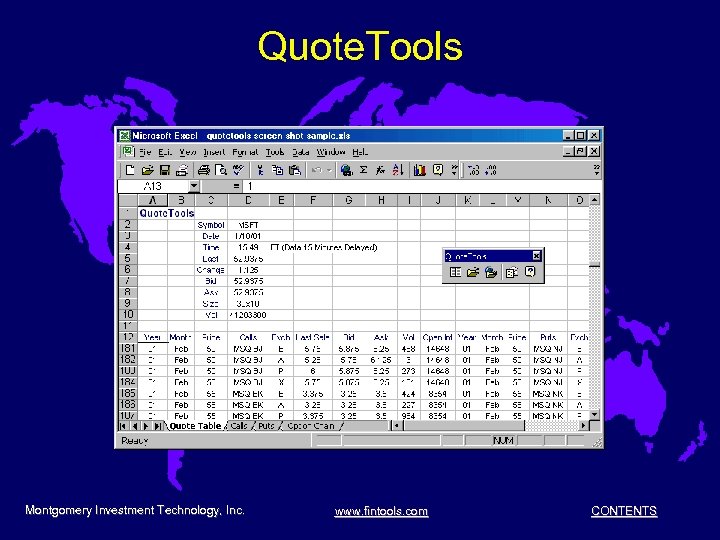Open the Undo history dropdown arrow
The image size is (720, 540).
click(329, 170)
